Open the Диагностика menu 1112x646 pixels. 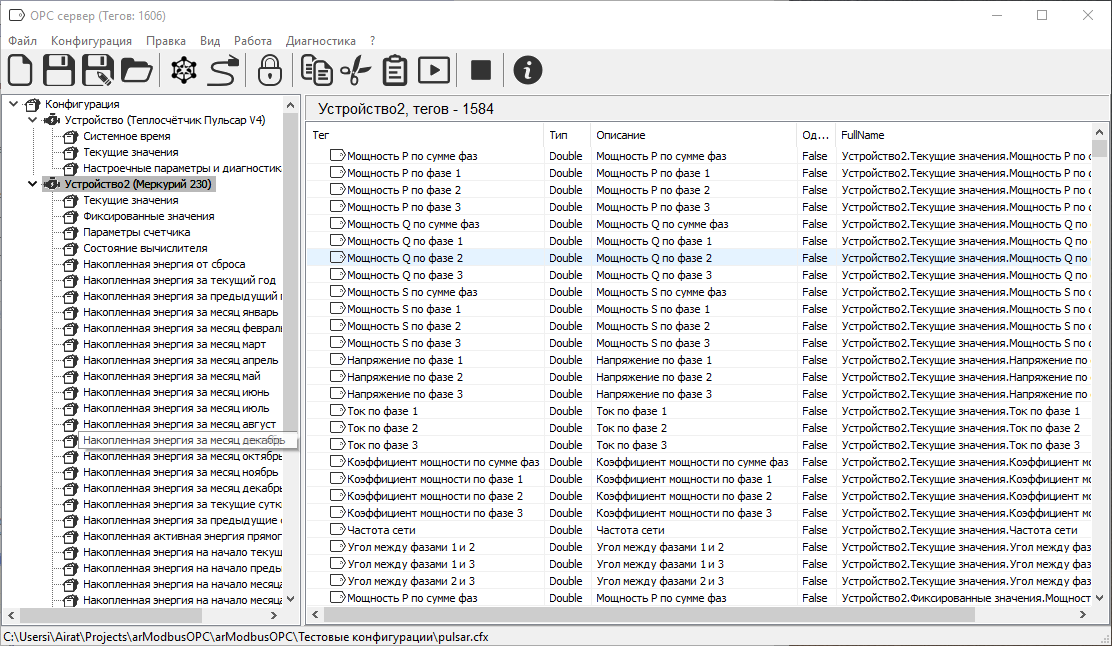click(x=320, y=41)
